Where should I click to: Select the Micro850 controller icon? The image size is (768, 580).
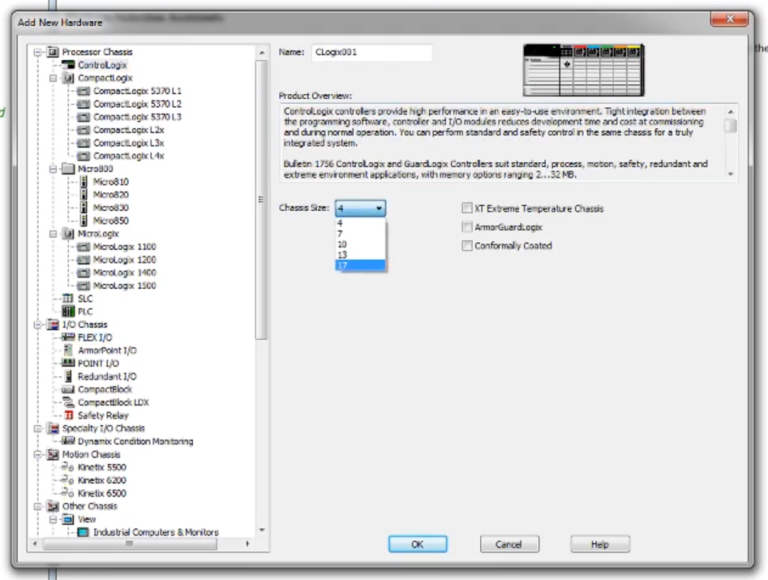click(x=84, y=220)
